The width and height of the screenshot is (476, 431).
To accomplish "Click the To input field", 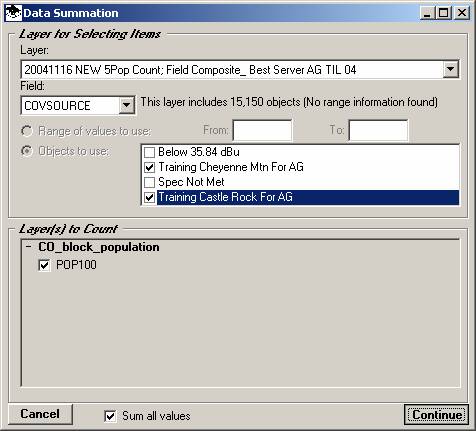I will 378,130.
